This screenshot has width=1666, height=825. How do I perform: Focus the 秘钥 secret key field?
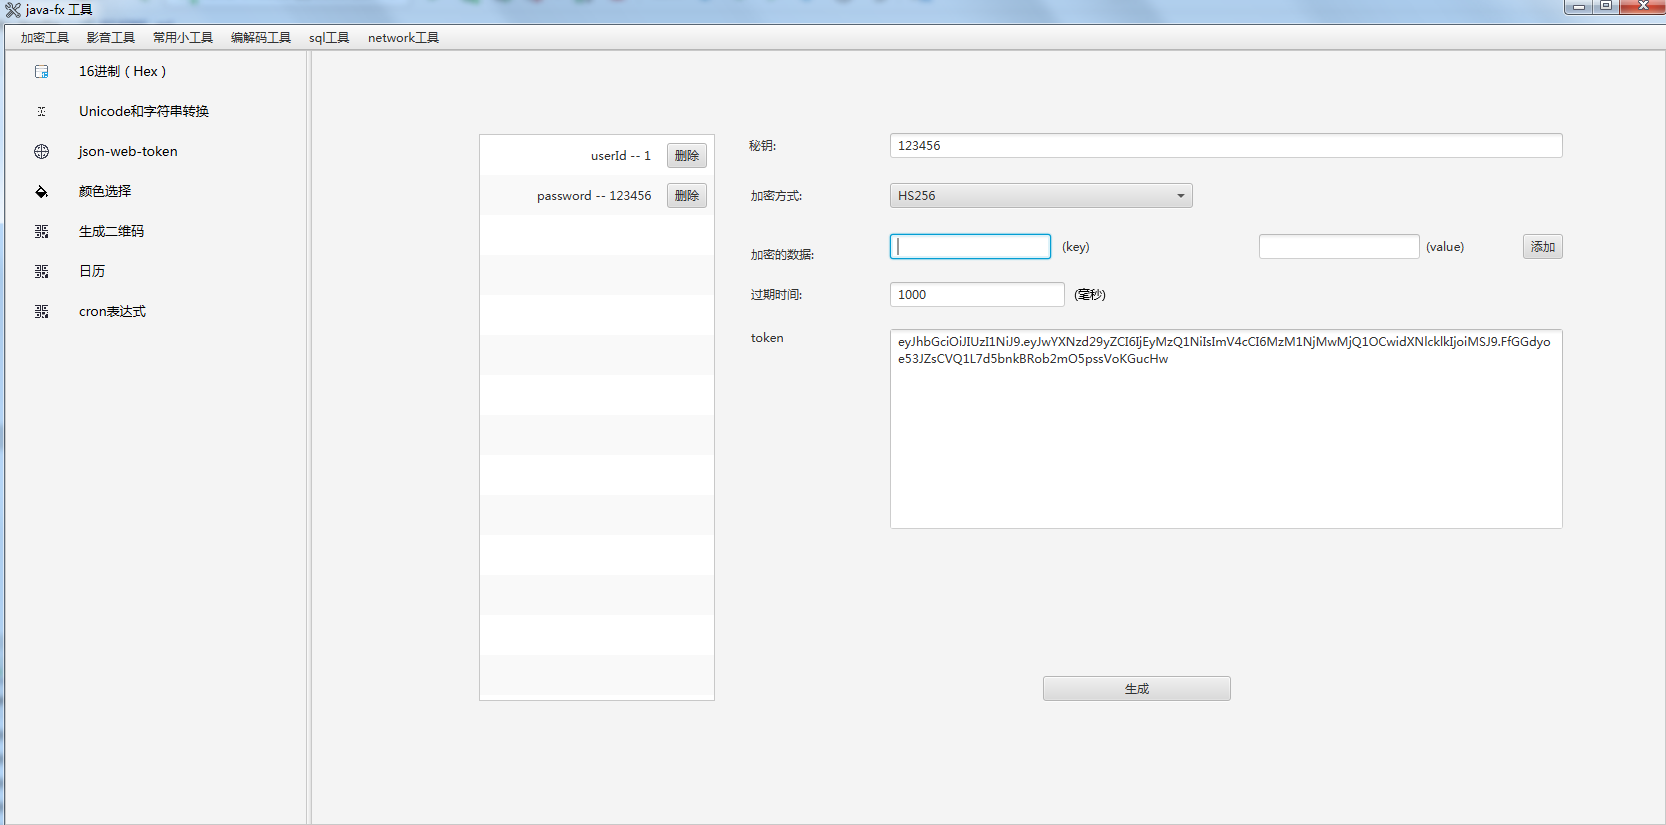[x=1225, y=146]
